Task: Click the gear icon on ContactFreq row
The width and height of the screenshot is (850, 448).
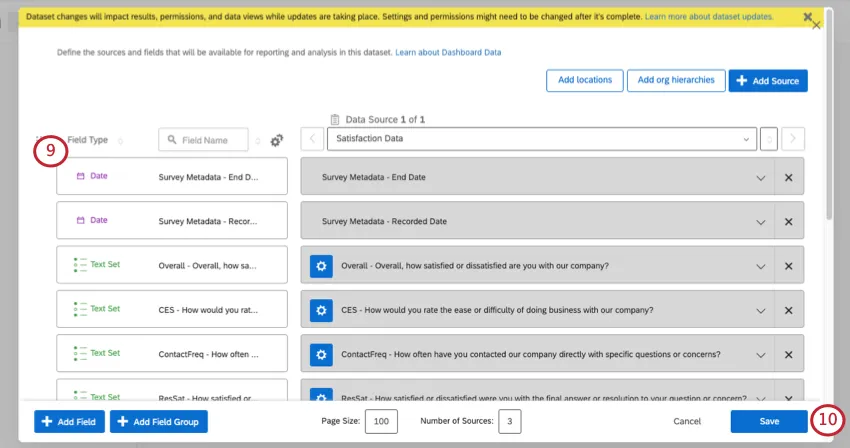Action: coord(321,354)
